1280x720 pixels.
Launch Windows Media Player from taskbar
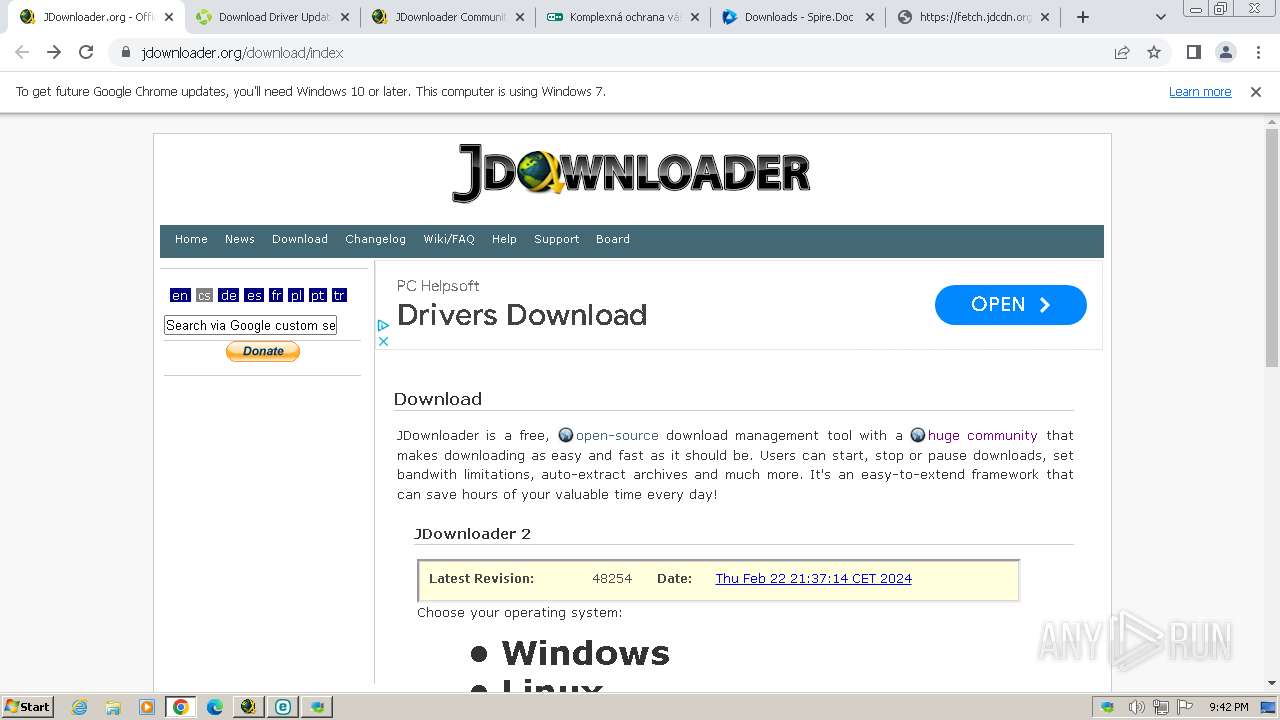(147, 707)
